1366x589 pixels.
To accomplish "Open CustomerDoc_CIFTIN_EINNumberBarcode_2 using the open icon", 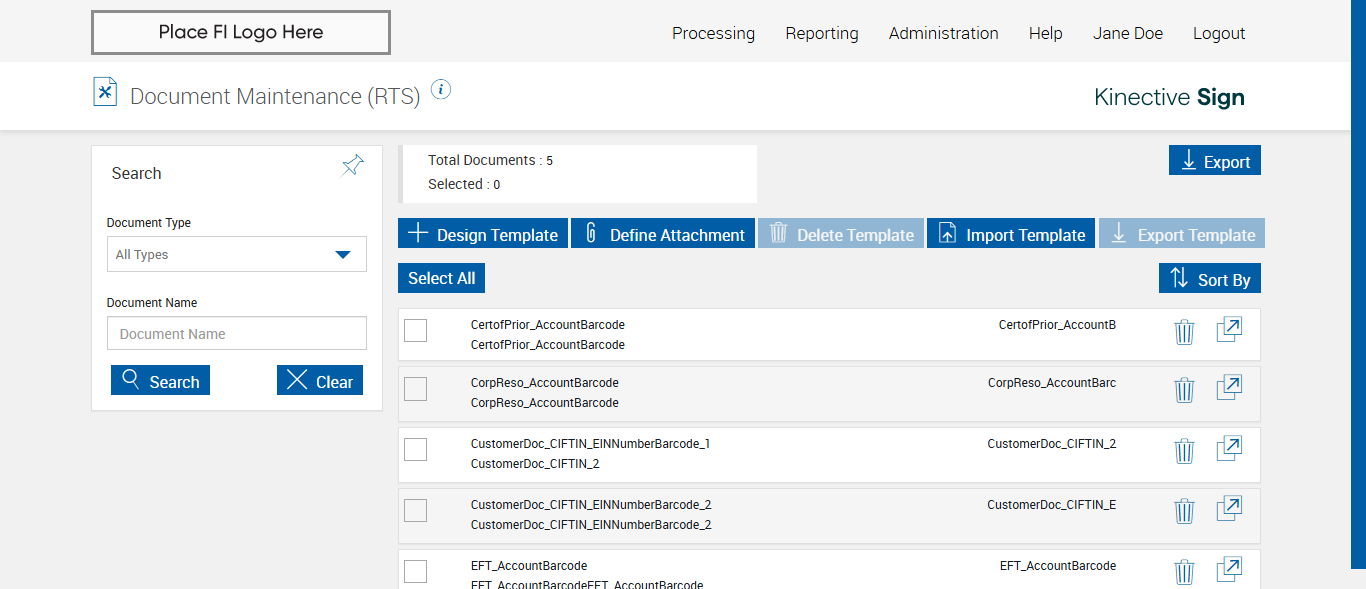I will coord(1229,509).
